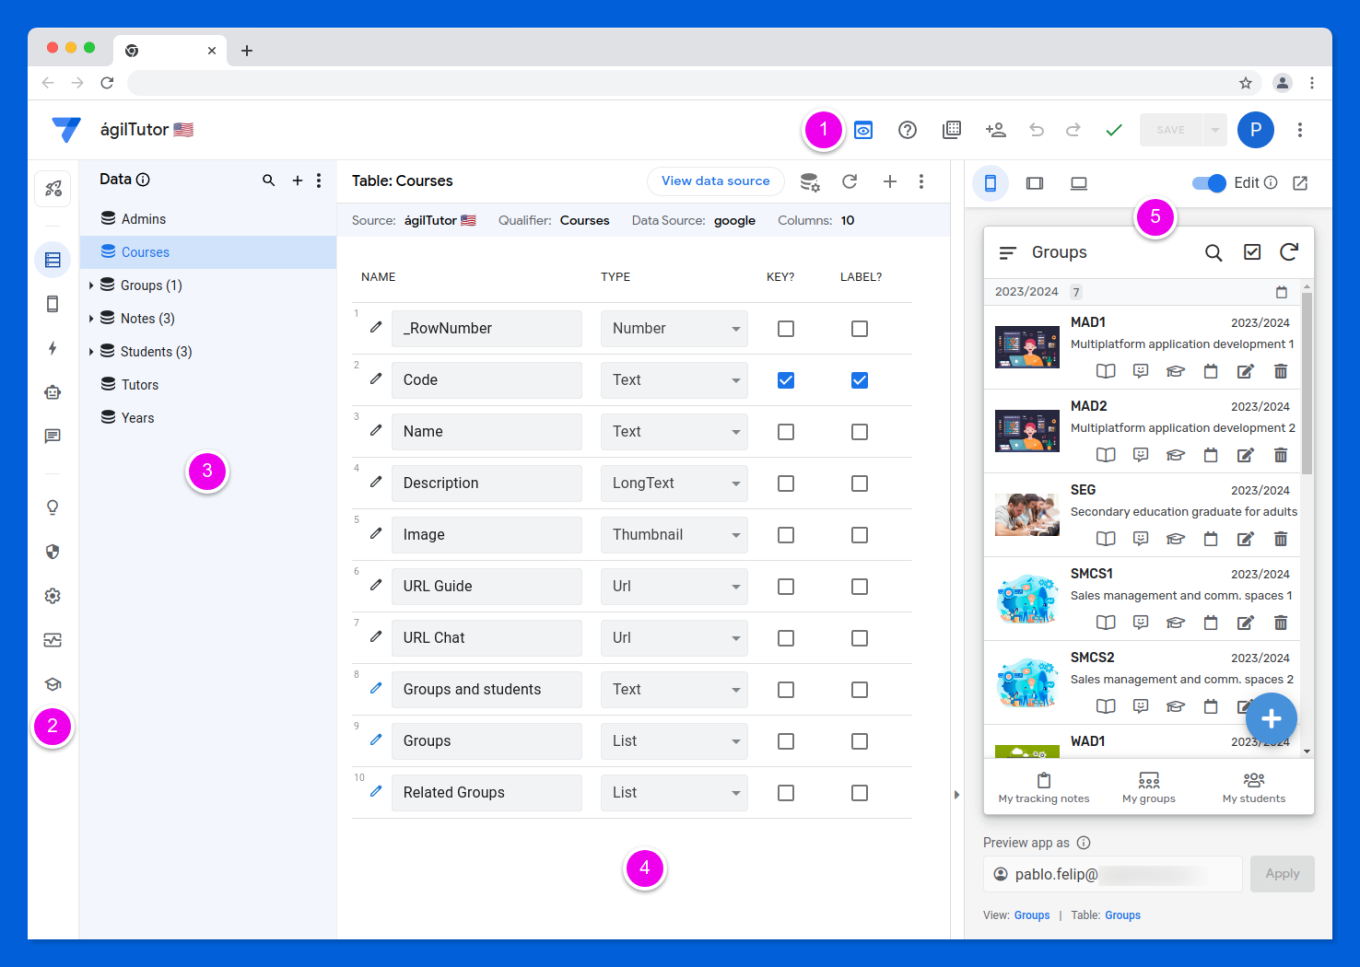The image size is (1360, 967).
Task: Select the Automation bot icon in left sidebar
Action: [x=52, y=392]
